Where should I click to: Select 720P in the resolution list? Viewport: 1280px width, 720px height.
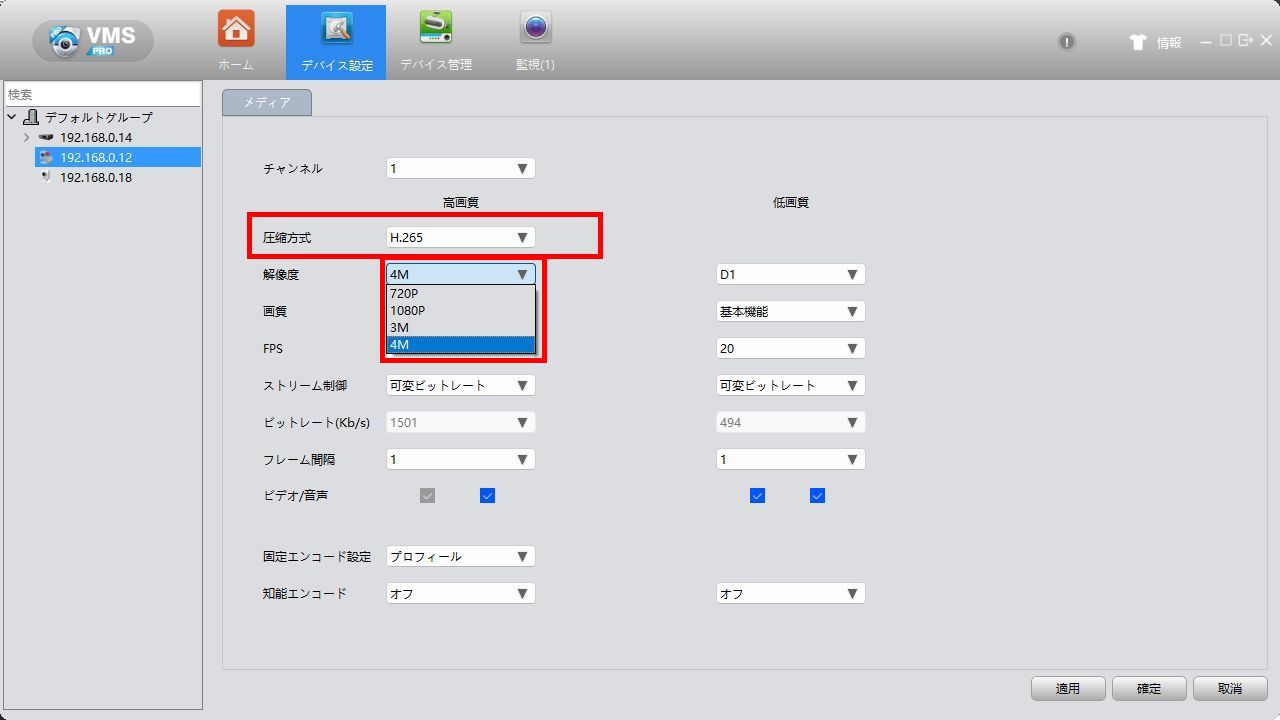405,294
